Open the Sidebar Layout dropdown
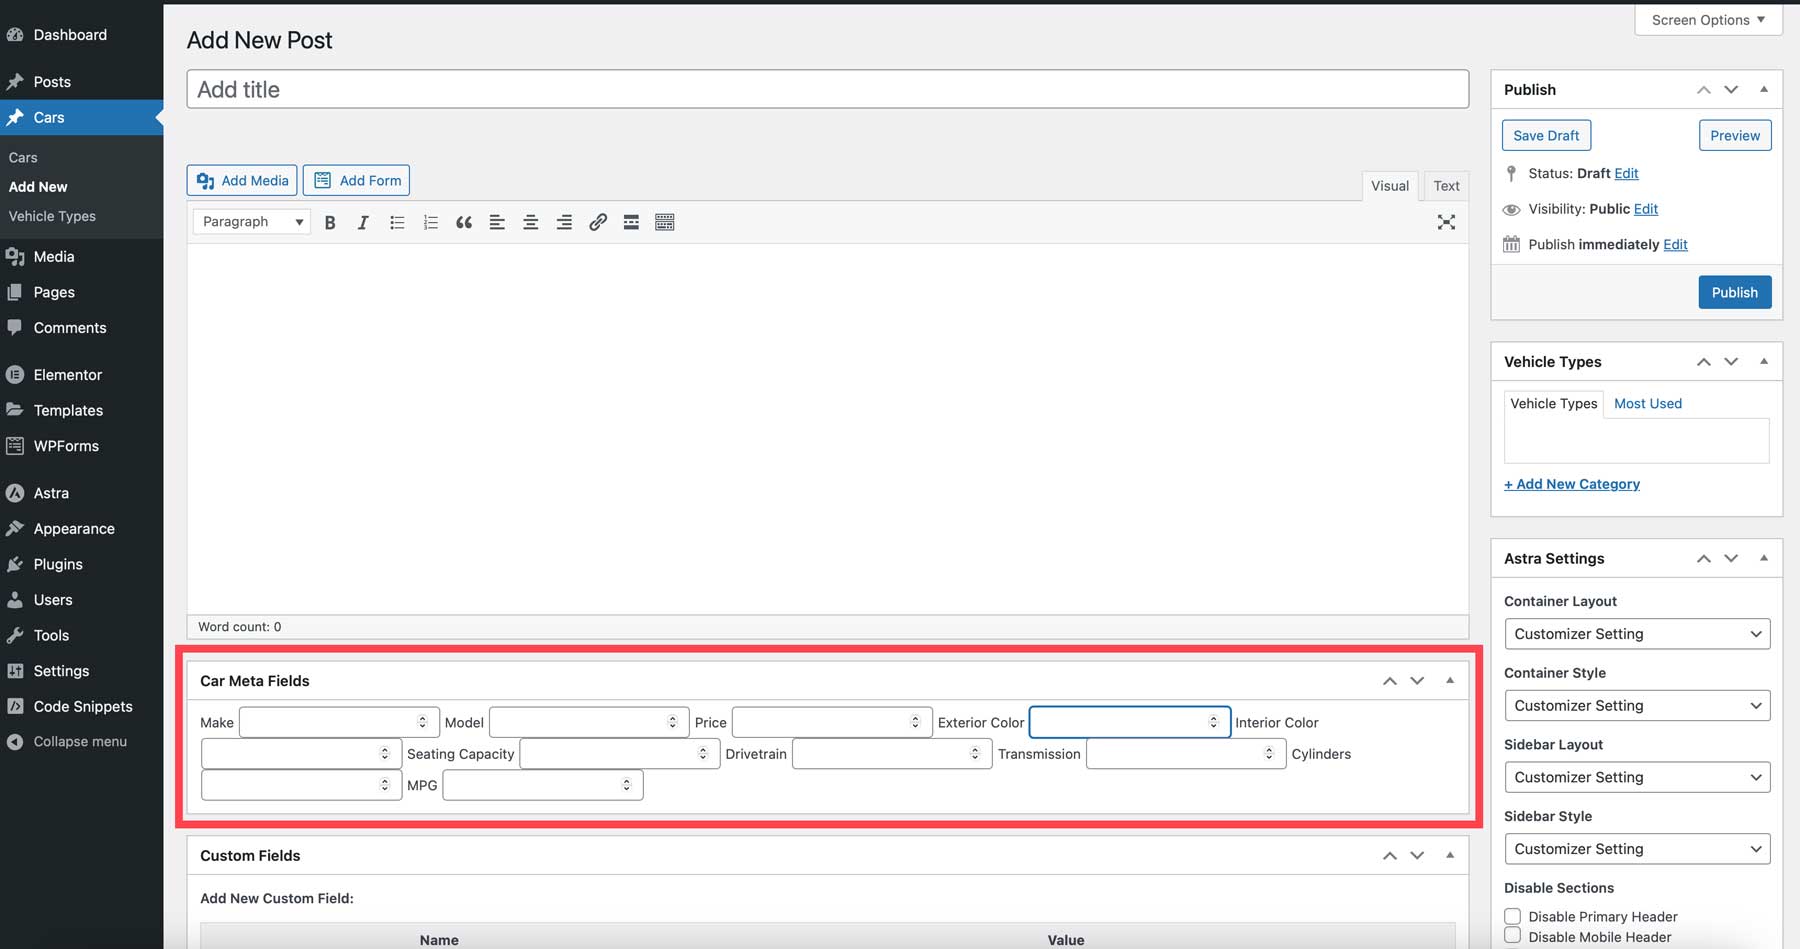The image size is (1800, 949). [1636, 777]
